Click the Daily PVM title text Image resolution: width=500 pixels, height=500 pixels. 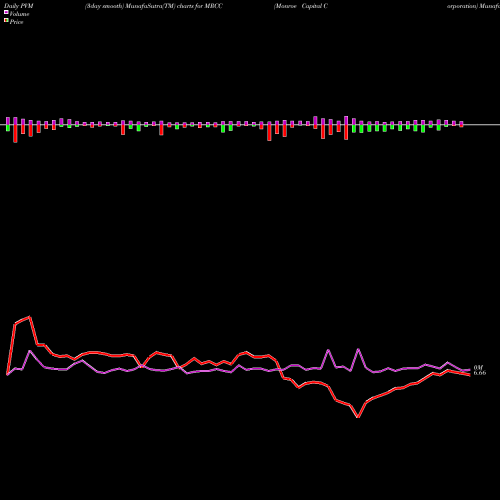(19, 6)
